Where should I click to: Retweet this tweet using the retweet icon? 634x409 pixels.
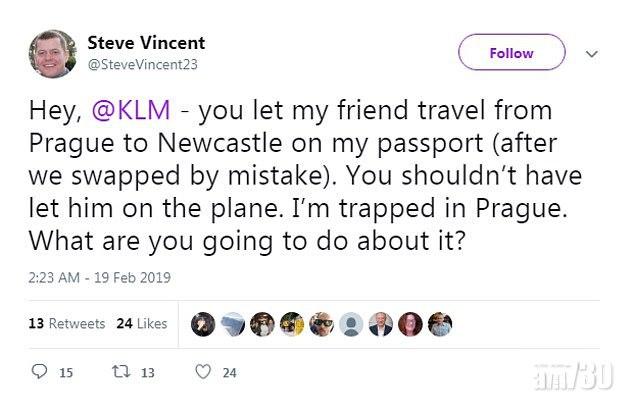(x=118, y=372)
